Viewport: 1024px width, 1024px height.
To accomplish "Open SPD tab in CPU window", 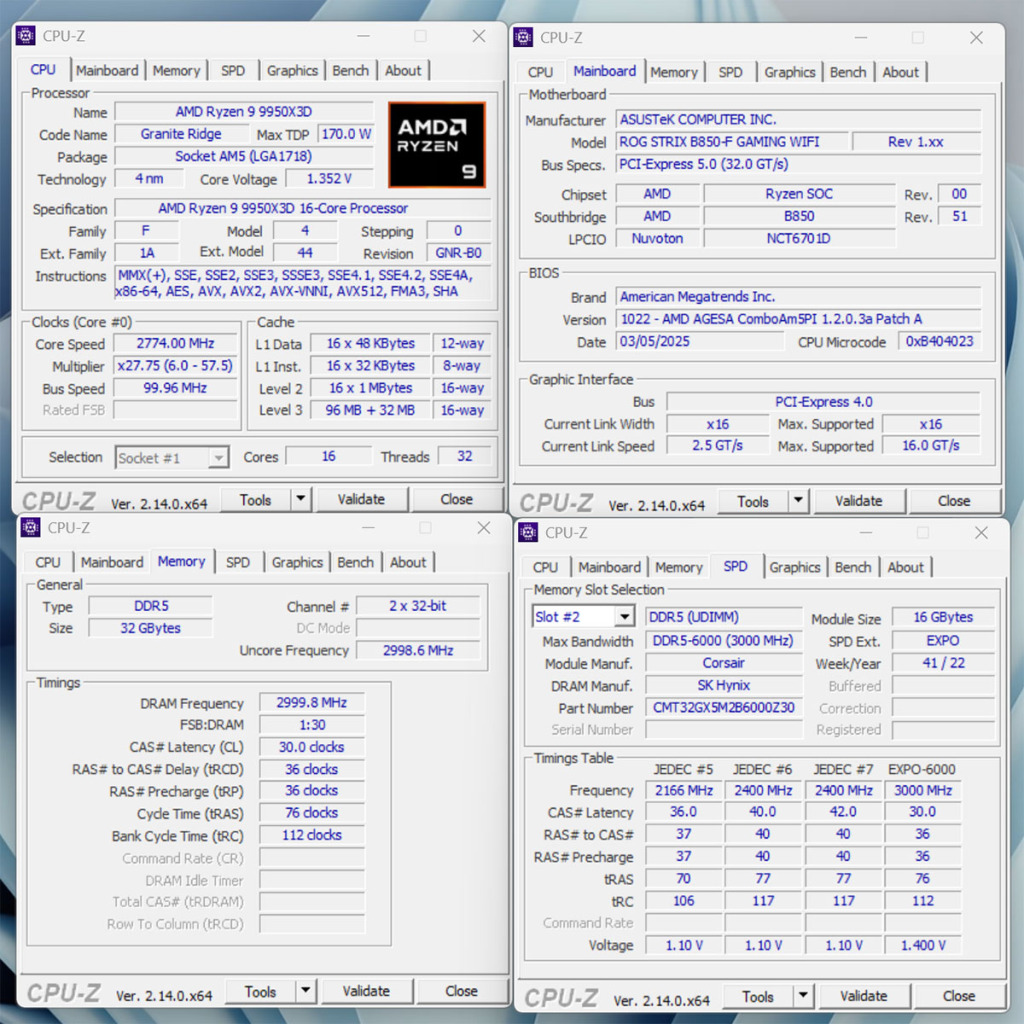I will click(x=233, y=71).
